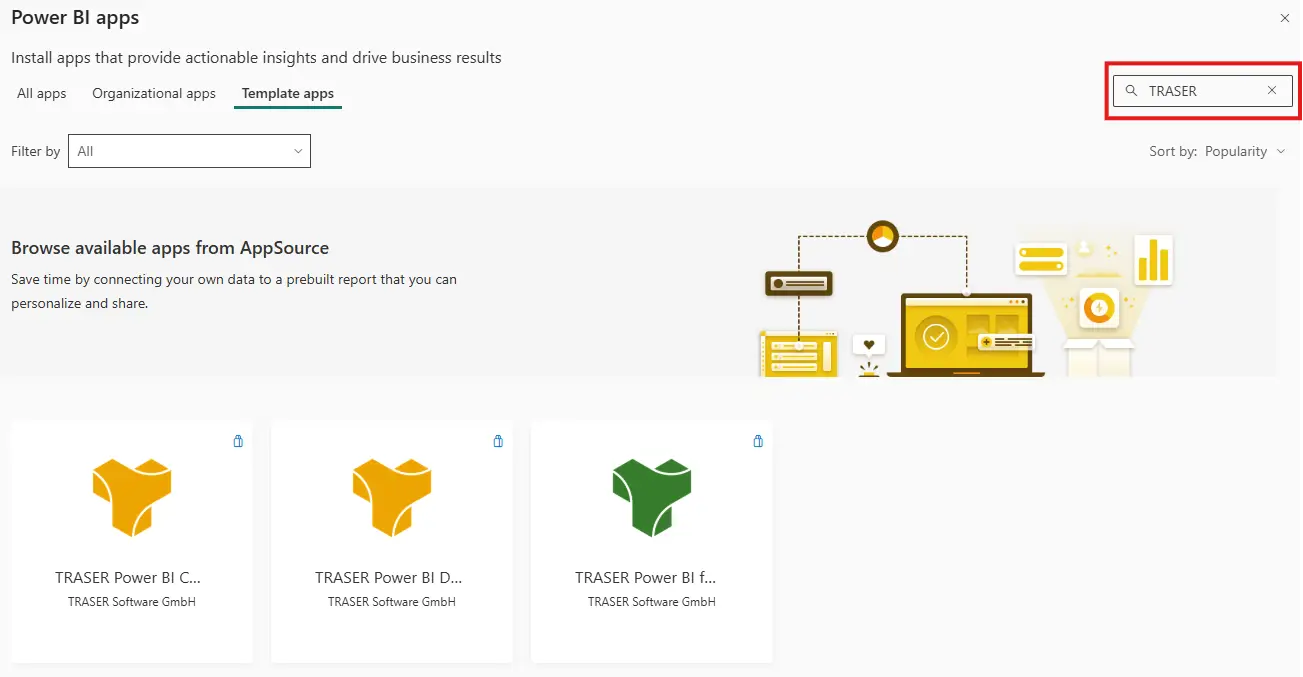Viewport: 1303px width, 677px height.
Task: Click the magnifier icon in the search box
Action: (1131, 90)
